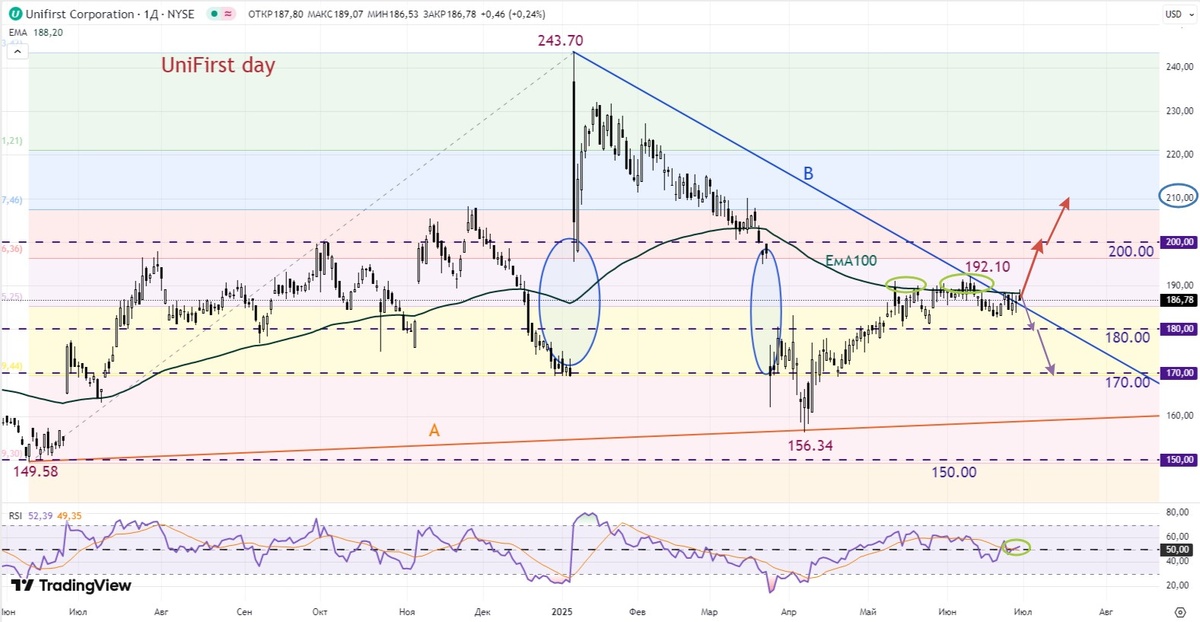The image size is (1200, 622).
Task: Click the 240,00 label on price axis
Action: click(1180, 67)
